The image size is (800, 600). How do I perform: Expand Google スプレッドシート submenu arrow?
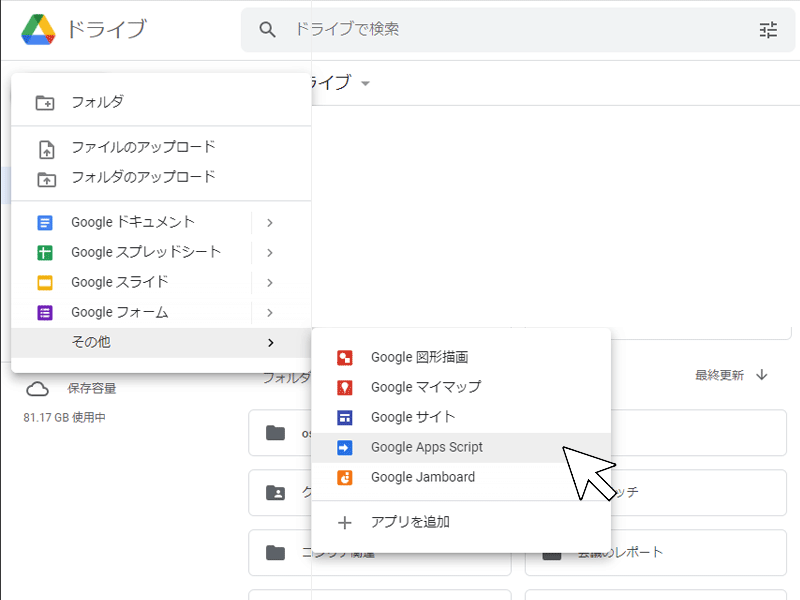tap(270, 253)
